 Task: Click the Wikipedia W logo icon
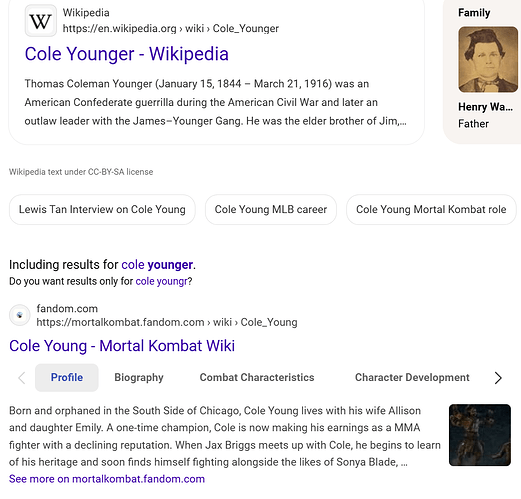click(41, 21)
